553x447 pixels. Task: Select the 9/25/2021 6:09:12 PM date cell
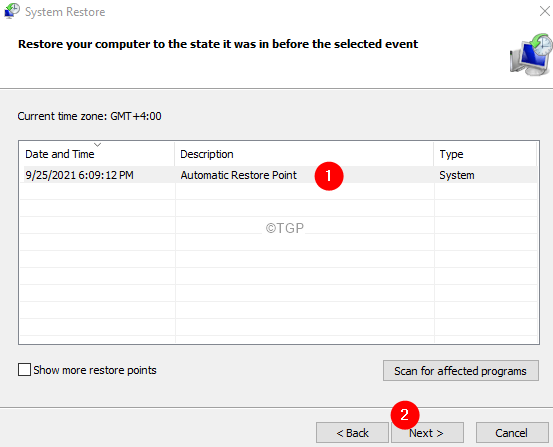coord(79,175)
